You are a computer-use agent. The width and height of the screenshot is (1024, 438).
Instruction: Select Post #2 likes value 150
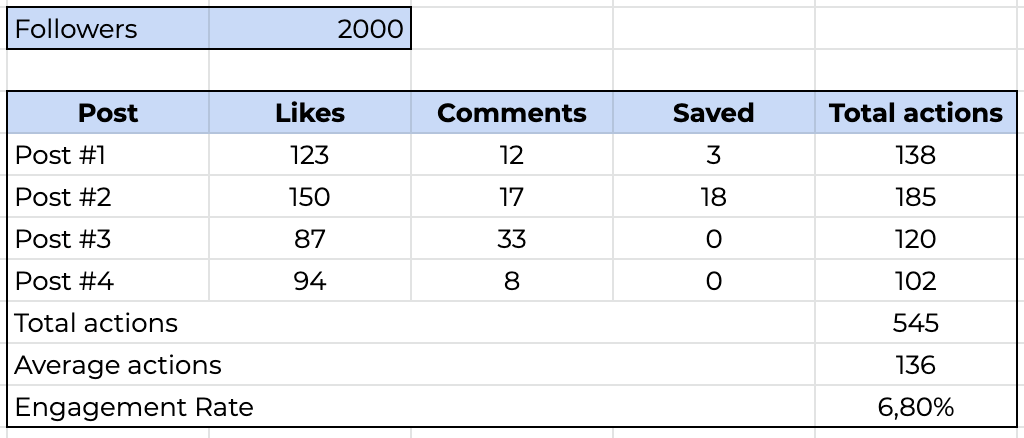pos(310,197)
